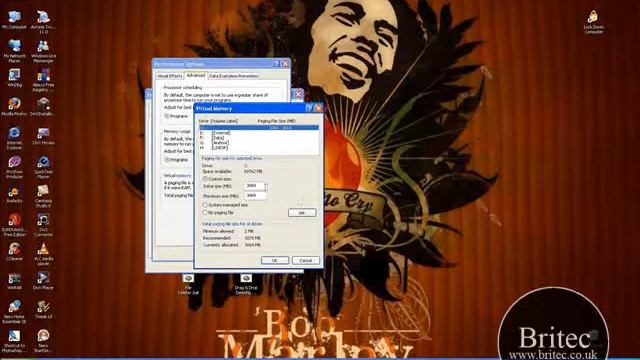Screen dimensions: 640x360
Task: Click the Maximum size (MB) field
Action: (255, 196)
